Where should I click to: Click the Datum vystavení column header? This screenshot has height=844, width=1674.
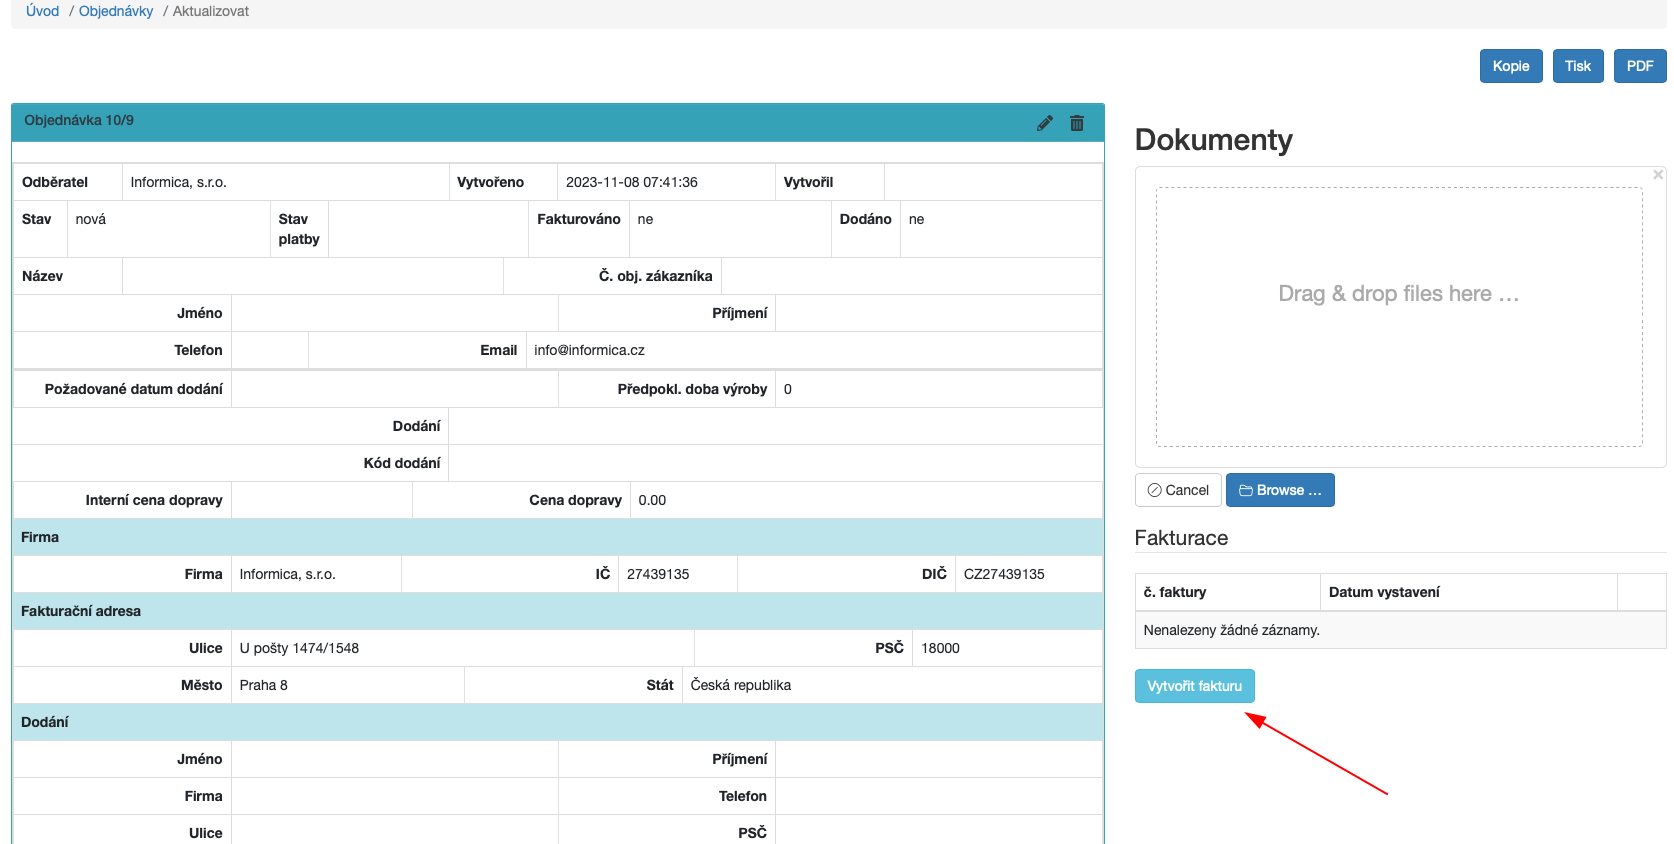pyautogui.click(x=1384, y=592)
